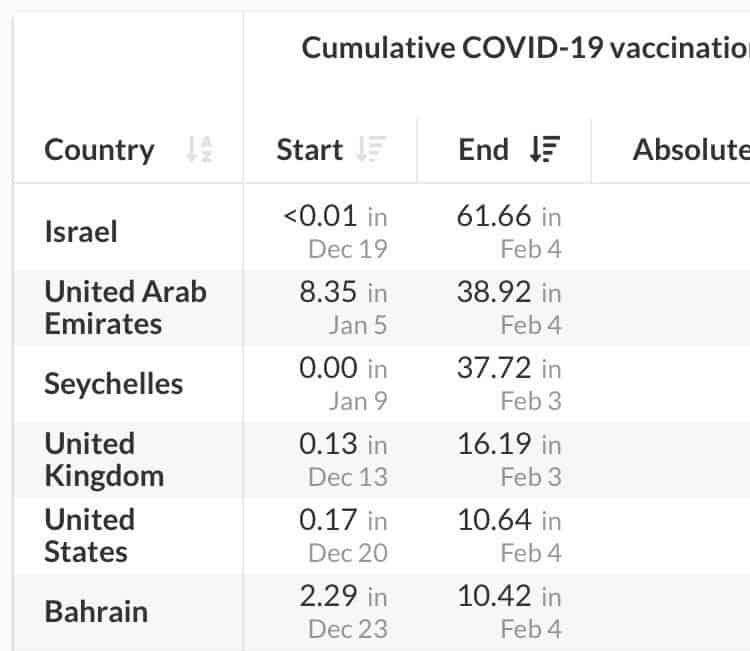Sort table by Country column icon
The height and width of the screenshot is (651, 750).
pos(199,149)
